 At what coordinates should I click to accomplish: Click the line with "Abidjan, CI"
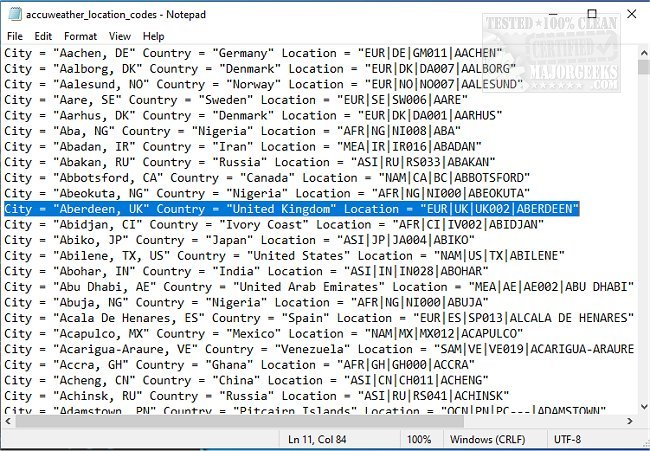pos(274,225)
